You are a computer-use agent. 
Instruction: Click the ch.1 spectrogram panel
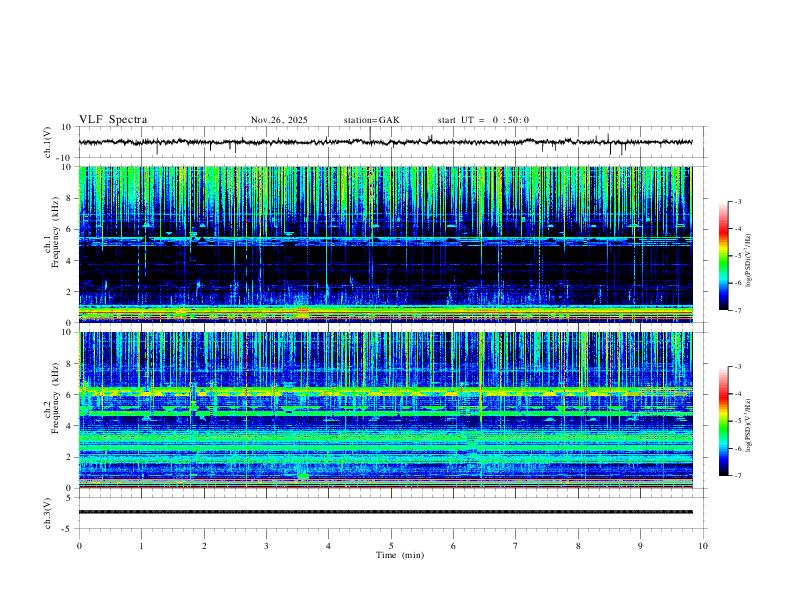(x=385, y=244)
